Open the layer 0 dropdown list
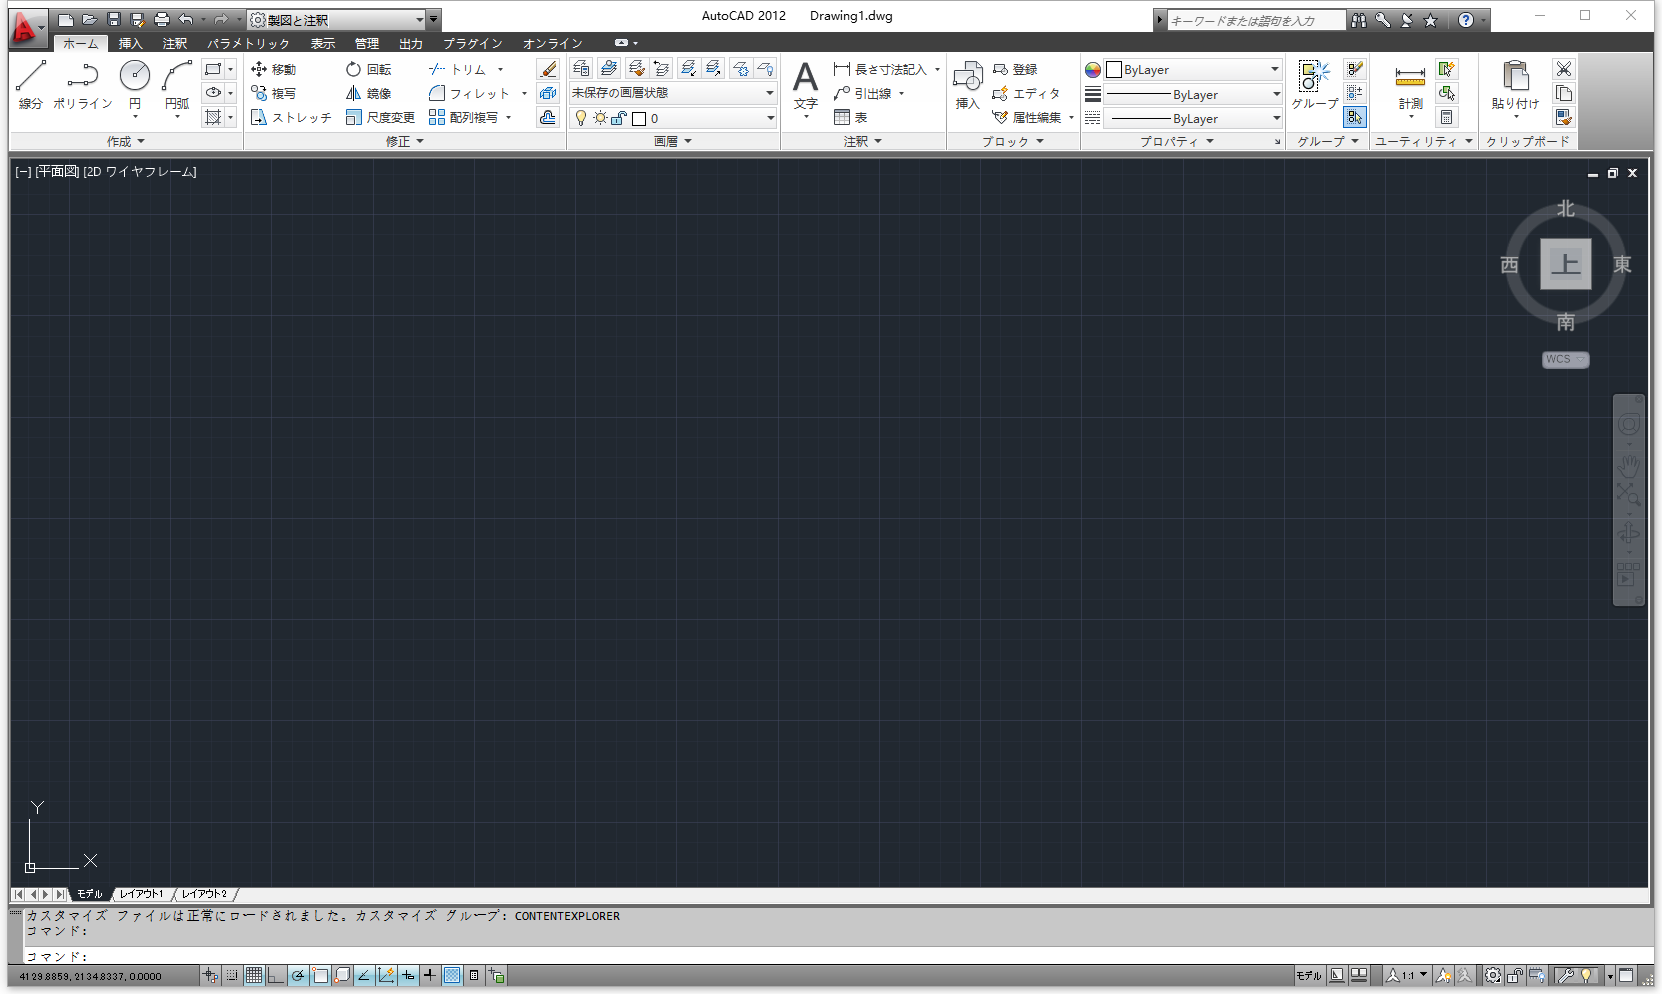This screenshot has height=994, width=1662. pyautogui.click(x=673, y=118)
